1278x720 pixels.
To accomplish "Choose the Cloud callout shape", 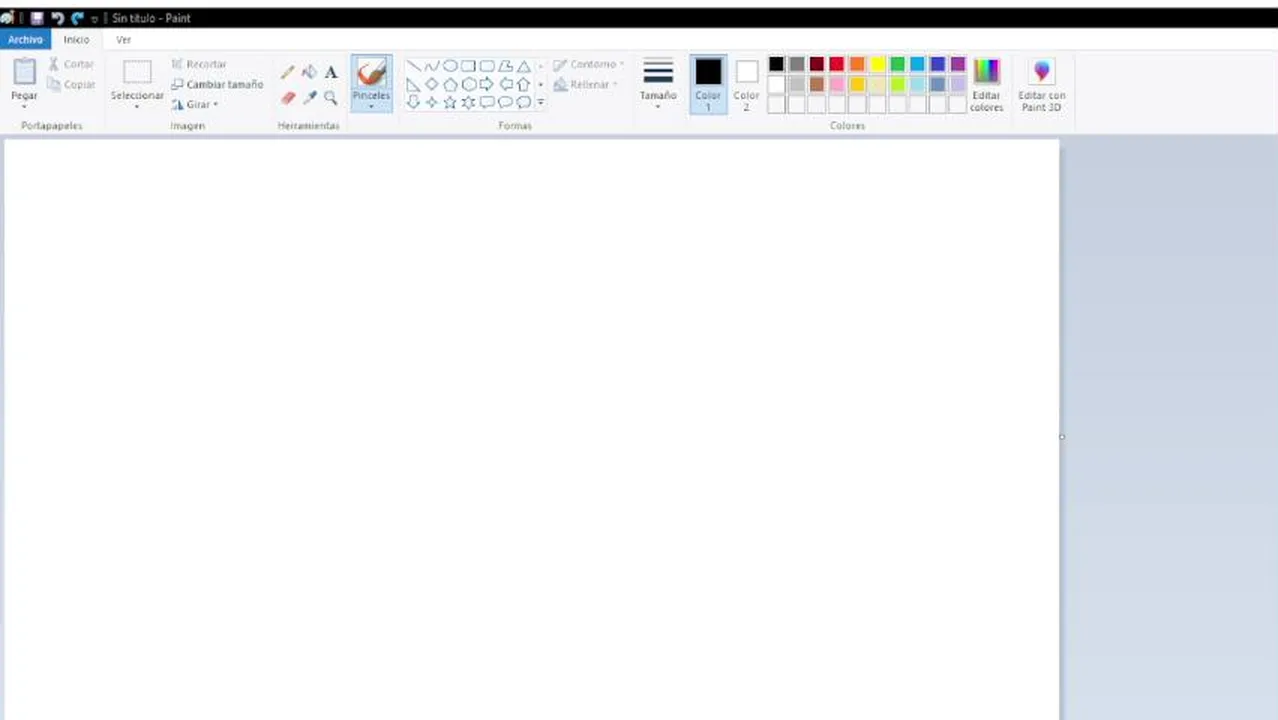I will 523,102.
